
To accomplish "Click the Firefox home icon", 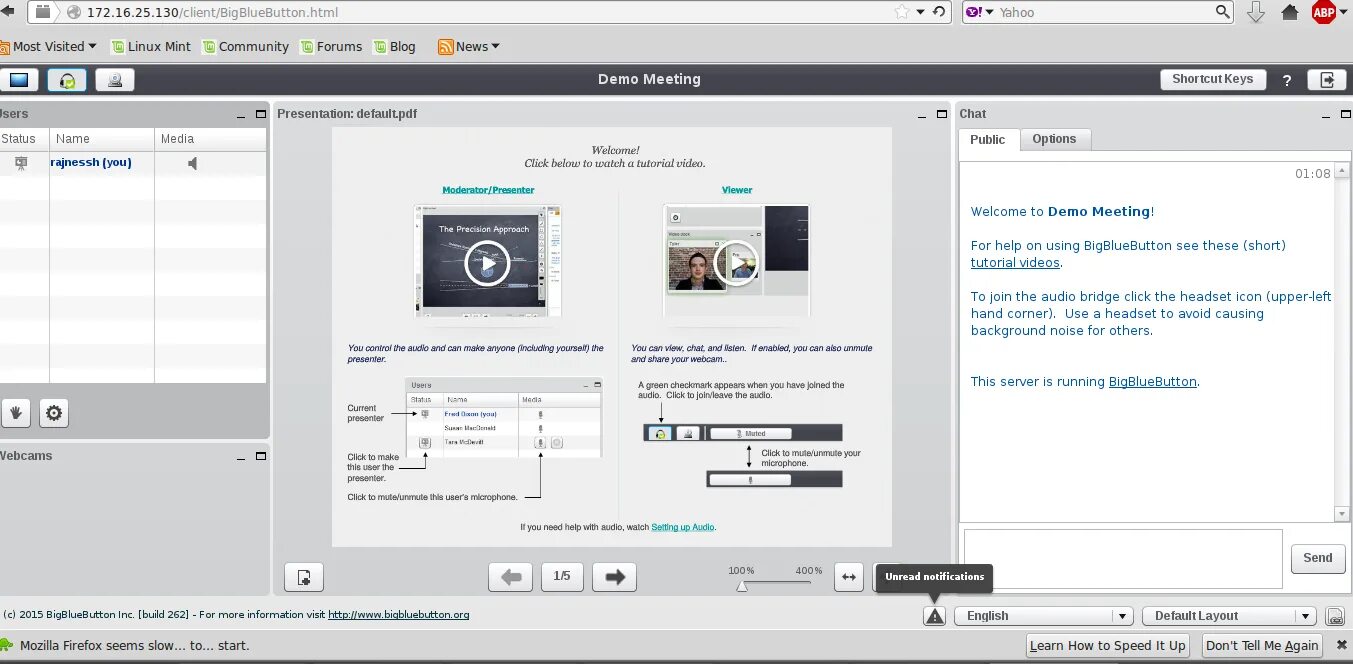I will [1290, 12].
